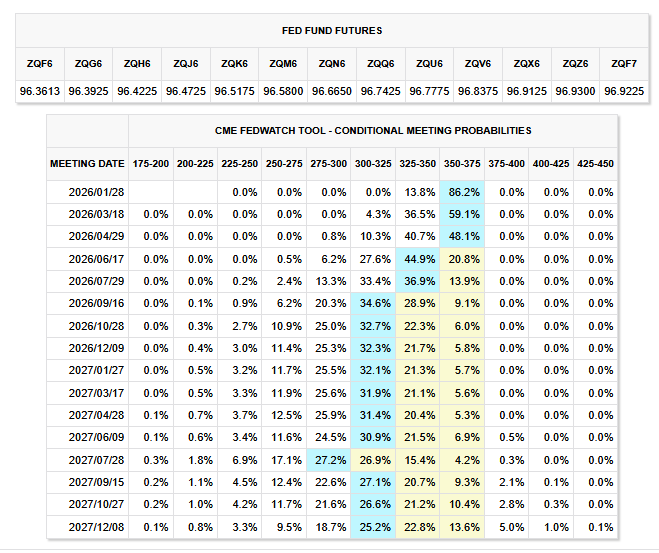Viewport: 659px width, 553px height.
Task: Click the highlighted 86.2% probability cell
Action: click(x=462, y=191)
